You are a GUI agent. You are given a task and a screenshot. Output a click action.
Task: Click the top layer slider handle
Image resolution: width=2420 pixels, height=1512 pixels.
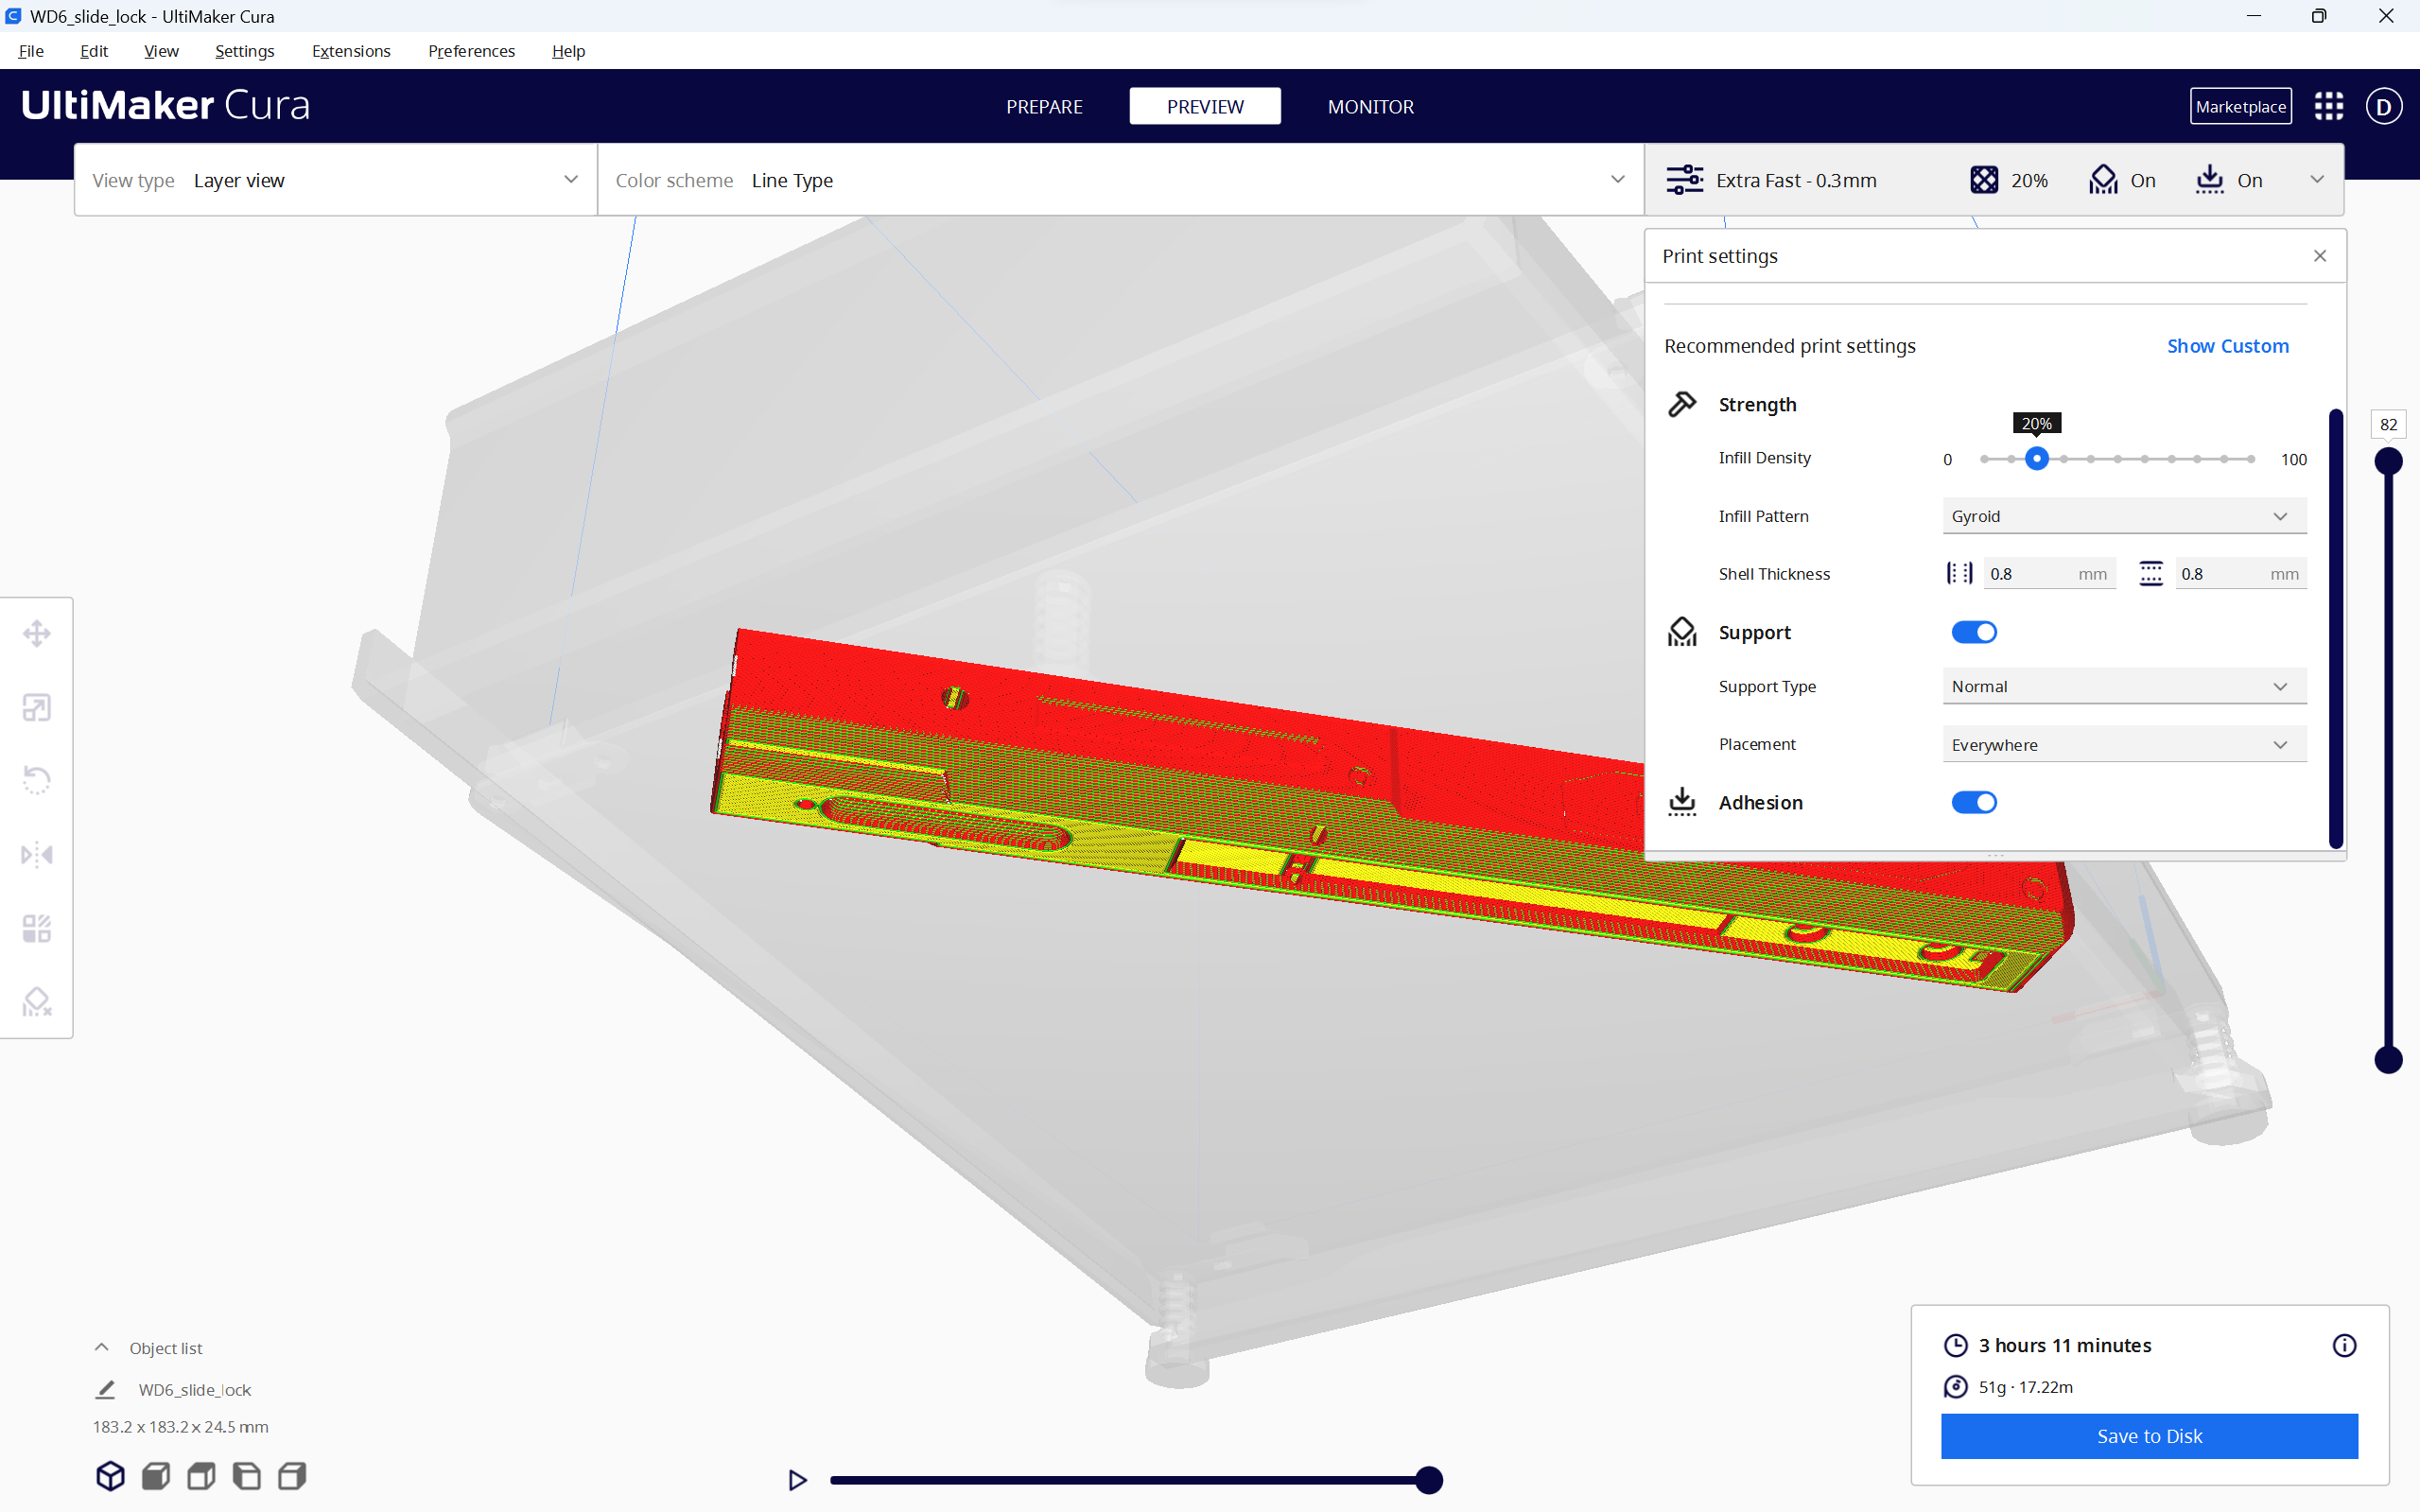pyautogui.click(x=2388, y=461)
